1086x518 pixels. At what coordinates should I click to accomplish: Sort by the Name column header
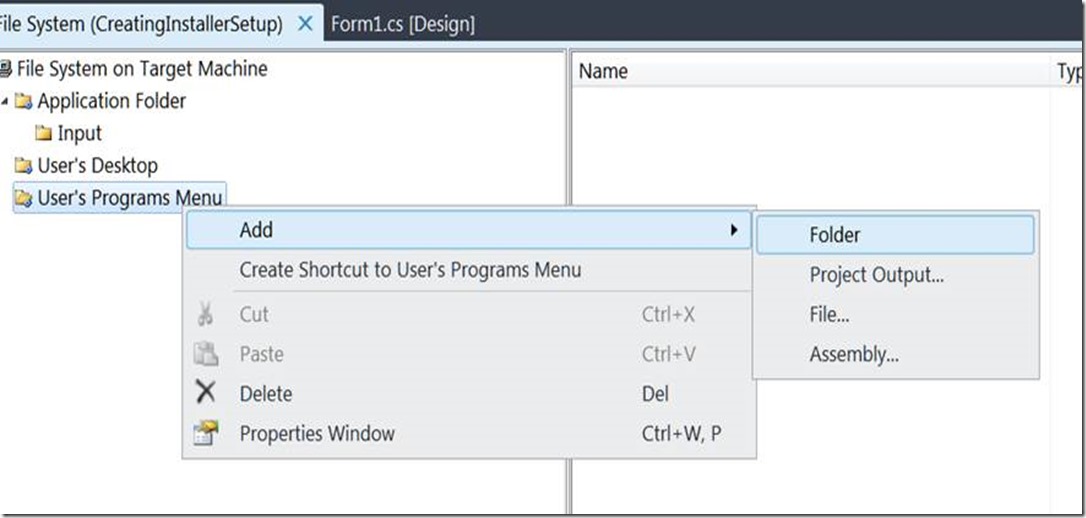click(x=603, y=71)
